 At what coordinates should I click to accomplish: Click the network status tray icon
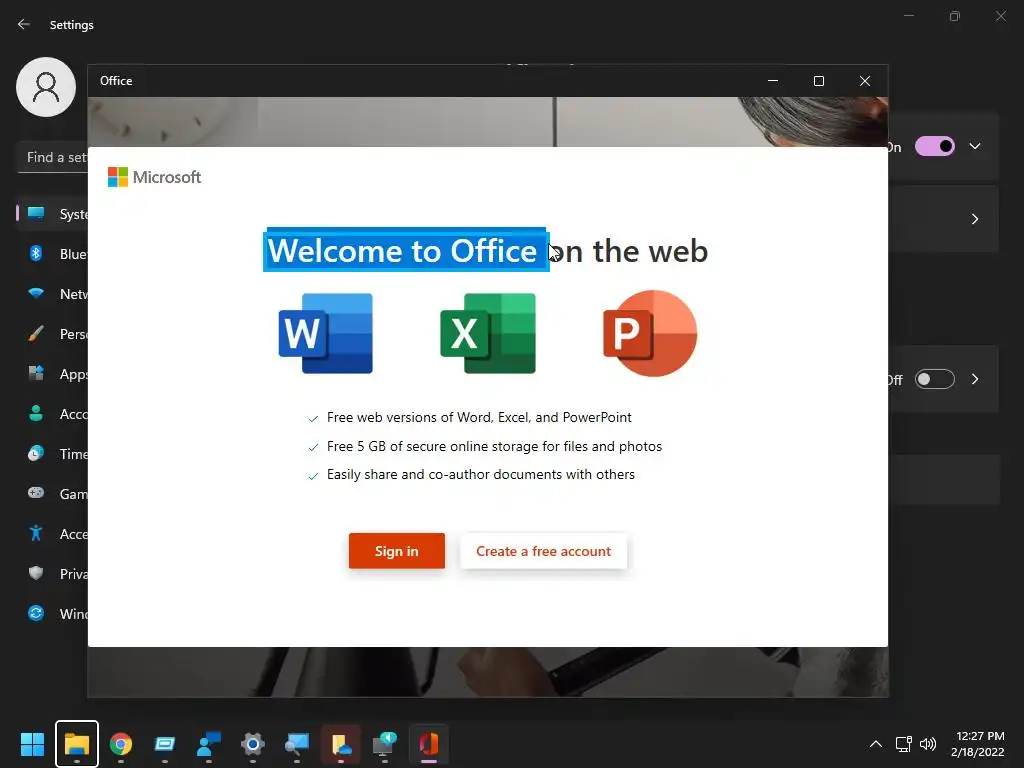pyautogui.click(x=903, y=744)
